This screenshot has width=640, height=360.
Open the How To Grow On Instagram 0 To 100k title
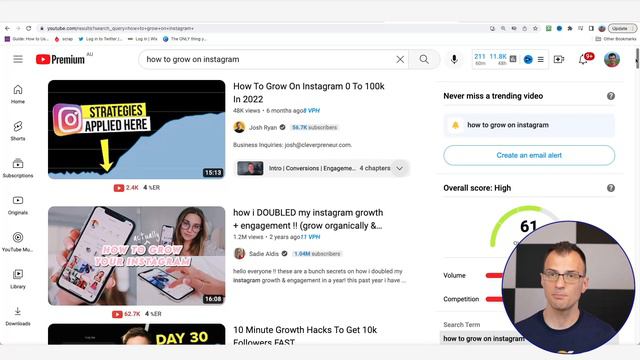[x=309, y=93]
